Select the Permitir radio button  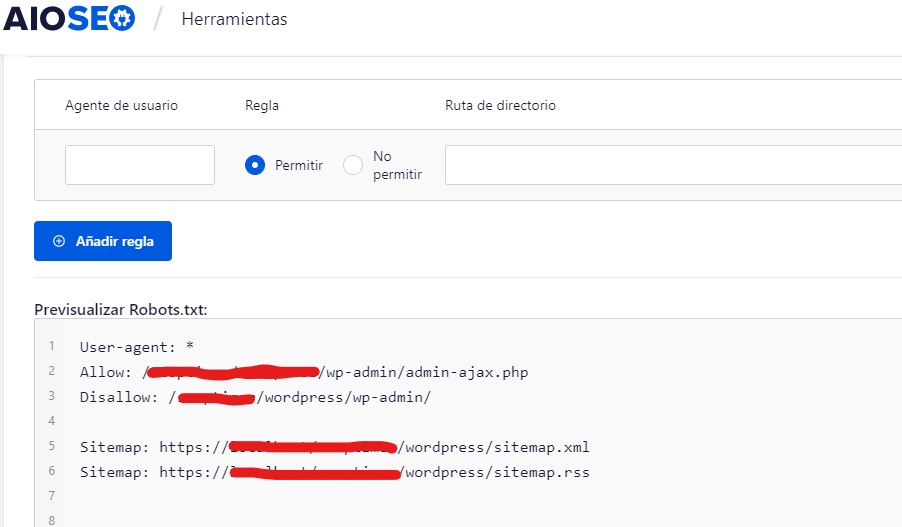pyautogui.click(x=255, y=165)
